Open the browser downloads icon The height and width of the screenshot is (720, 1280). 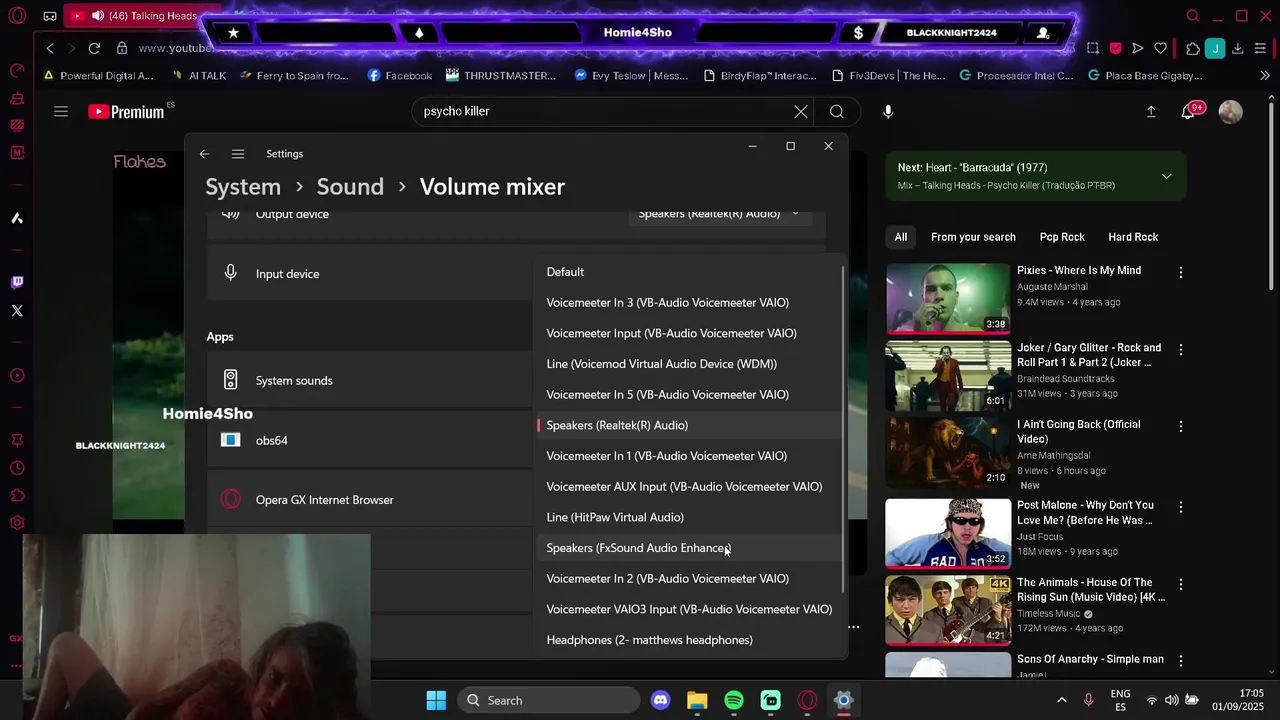[1237, 48]
